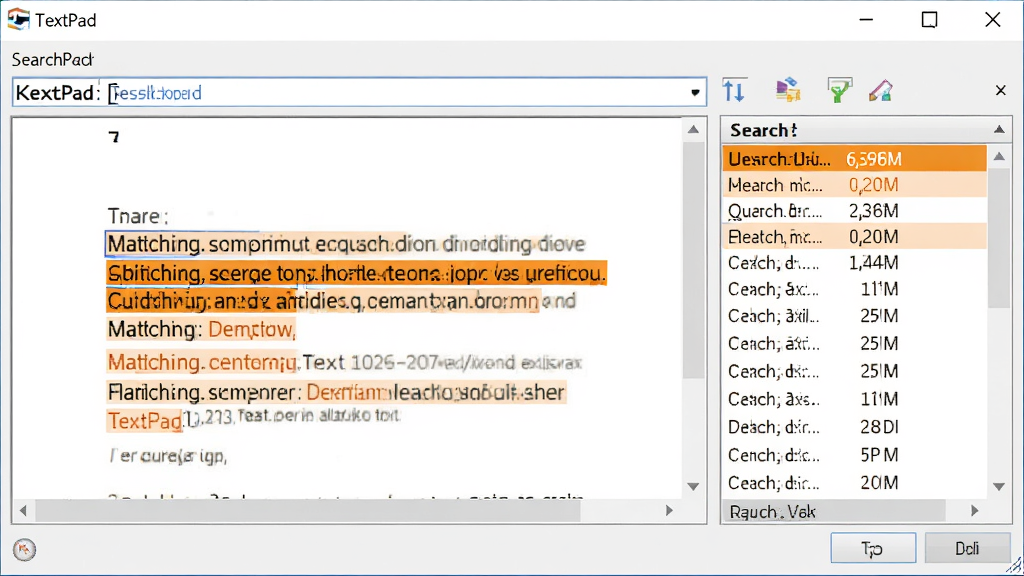Screen dimensions: 1024x576
Task: Close the SearchPad search bar
Action: pyautogui.click(x=1000, y=91)
